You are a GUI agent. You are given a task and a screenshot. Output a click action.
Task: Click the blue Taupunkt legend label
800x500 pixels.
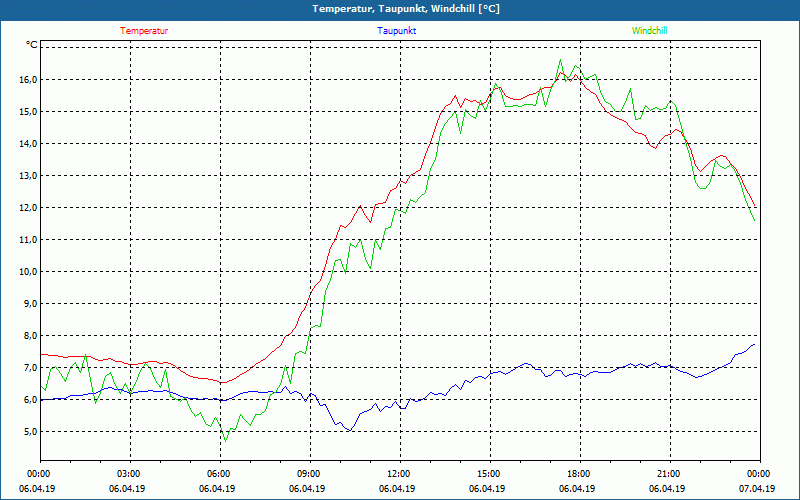coord(396,31)
